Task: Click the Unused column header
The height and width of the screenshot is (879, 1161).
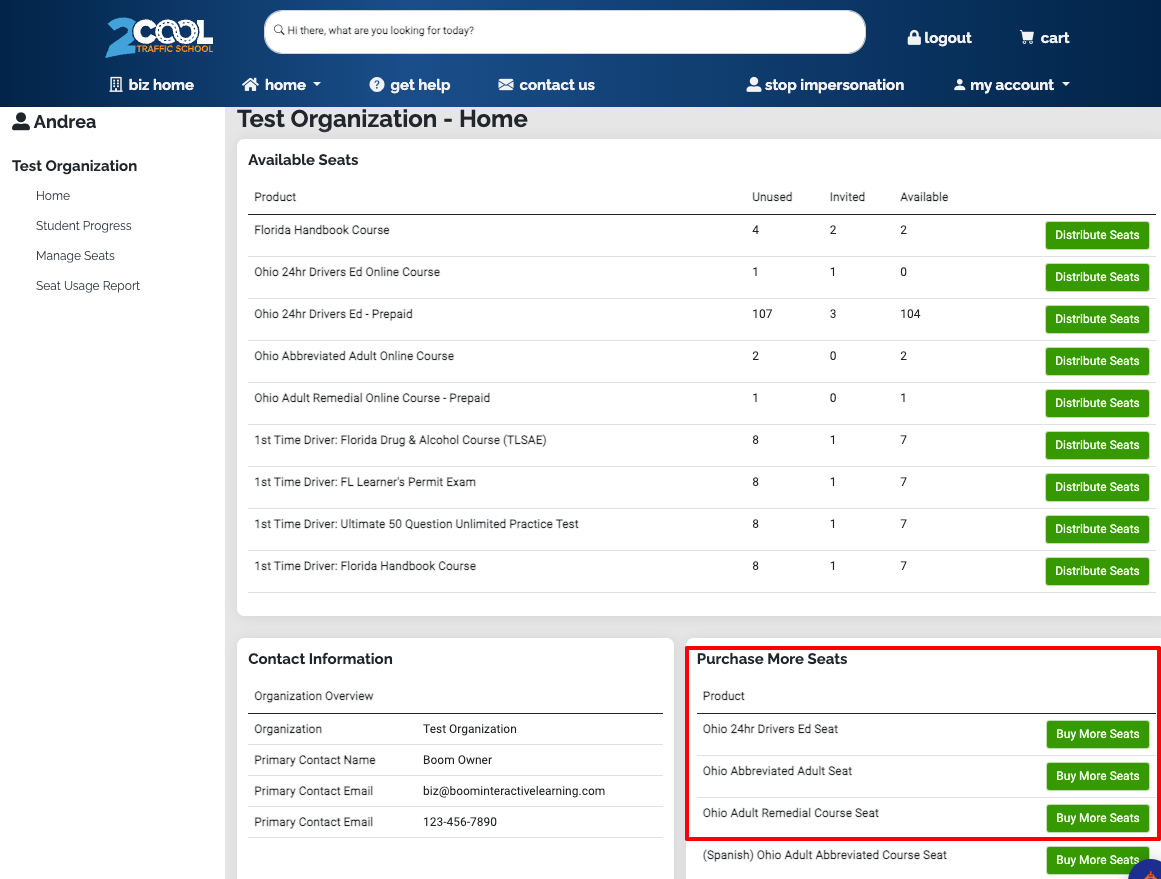Action: tap(772, 197)
